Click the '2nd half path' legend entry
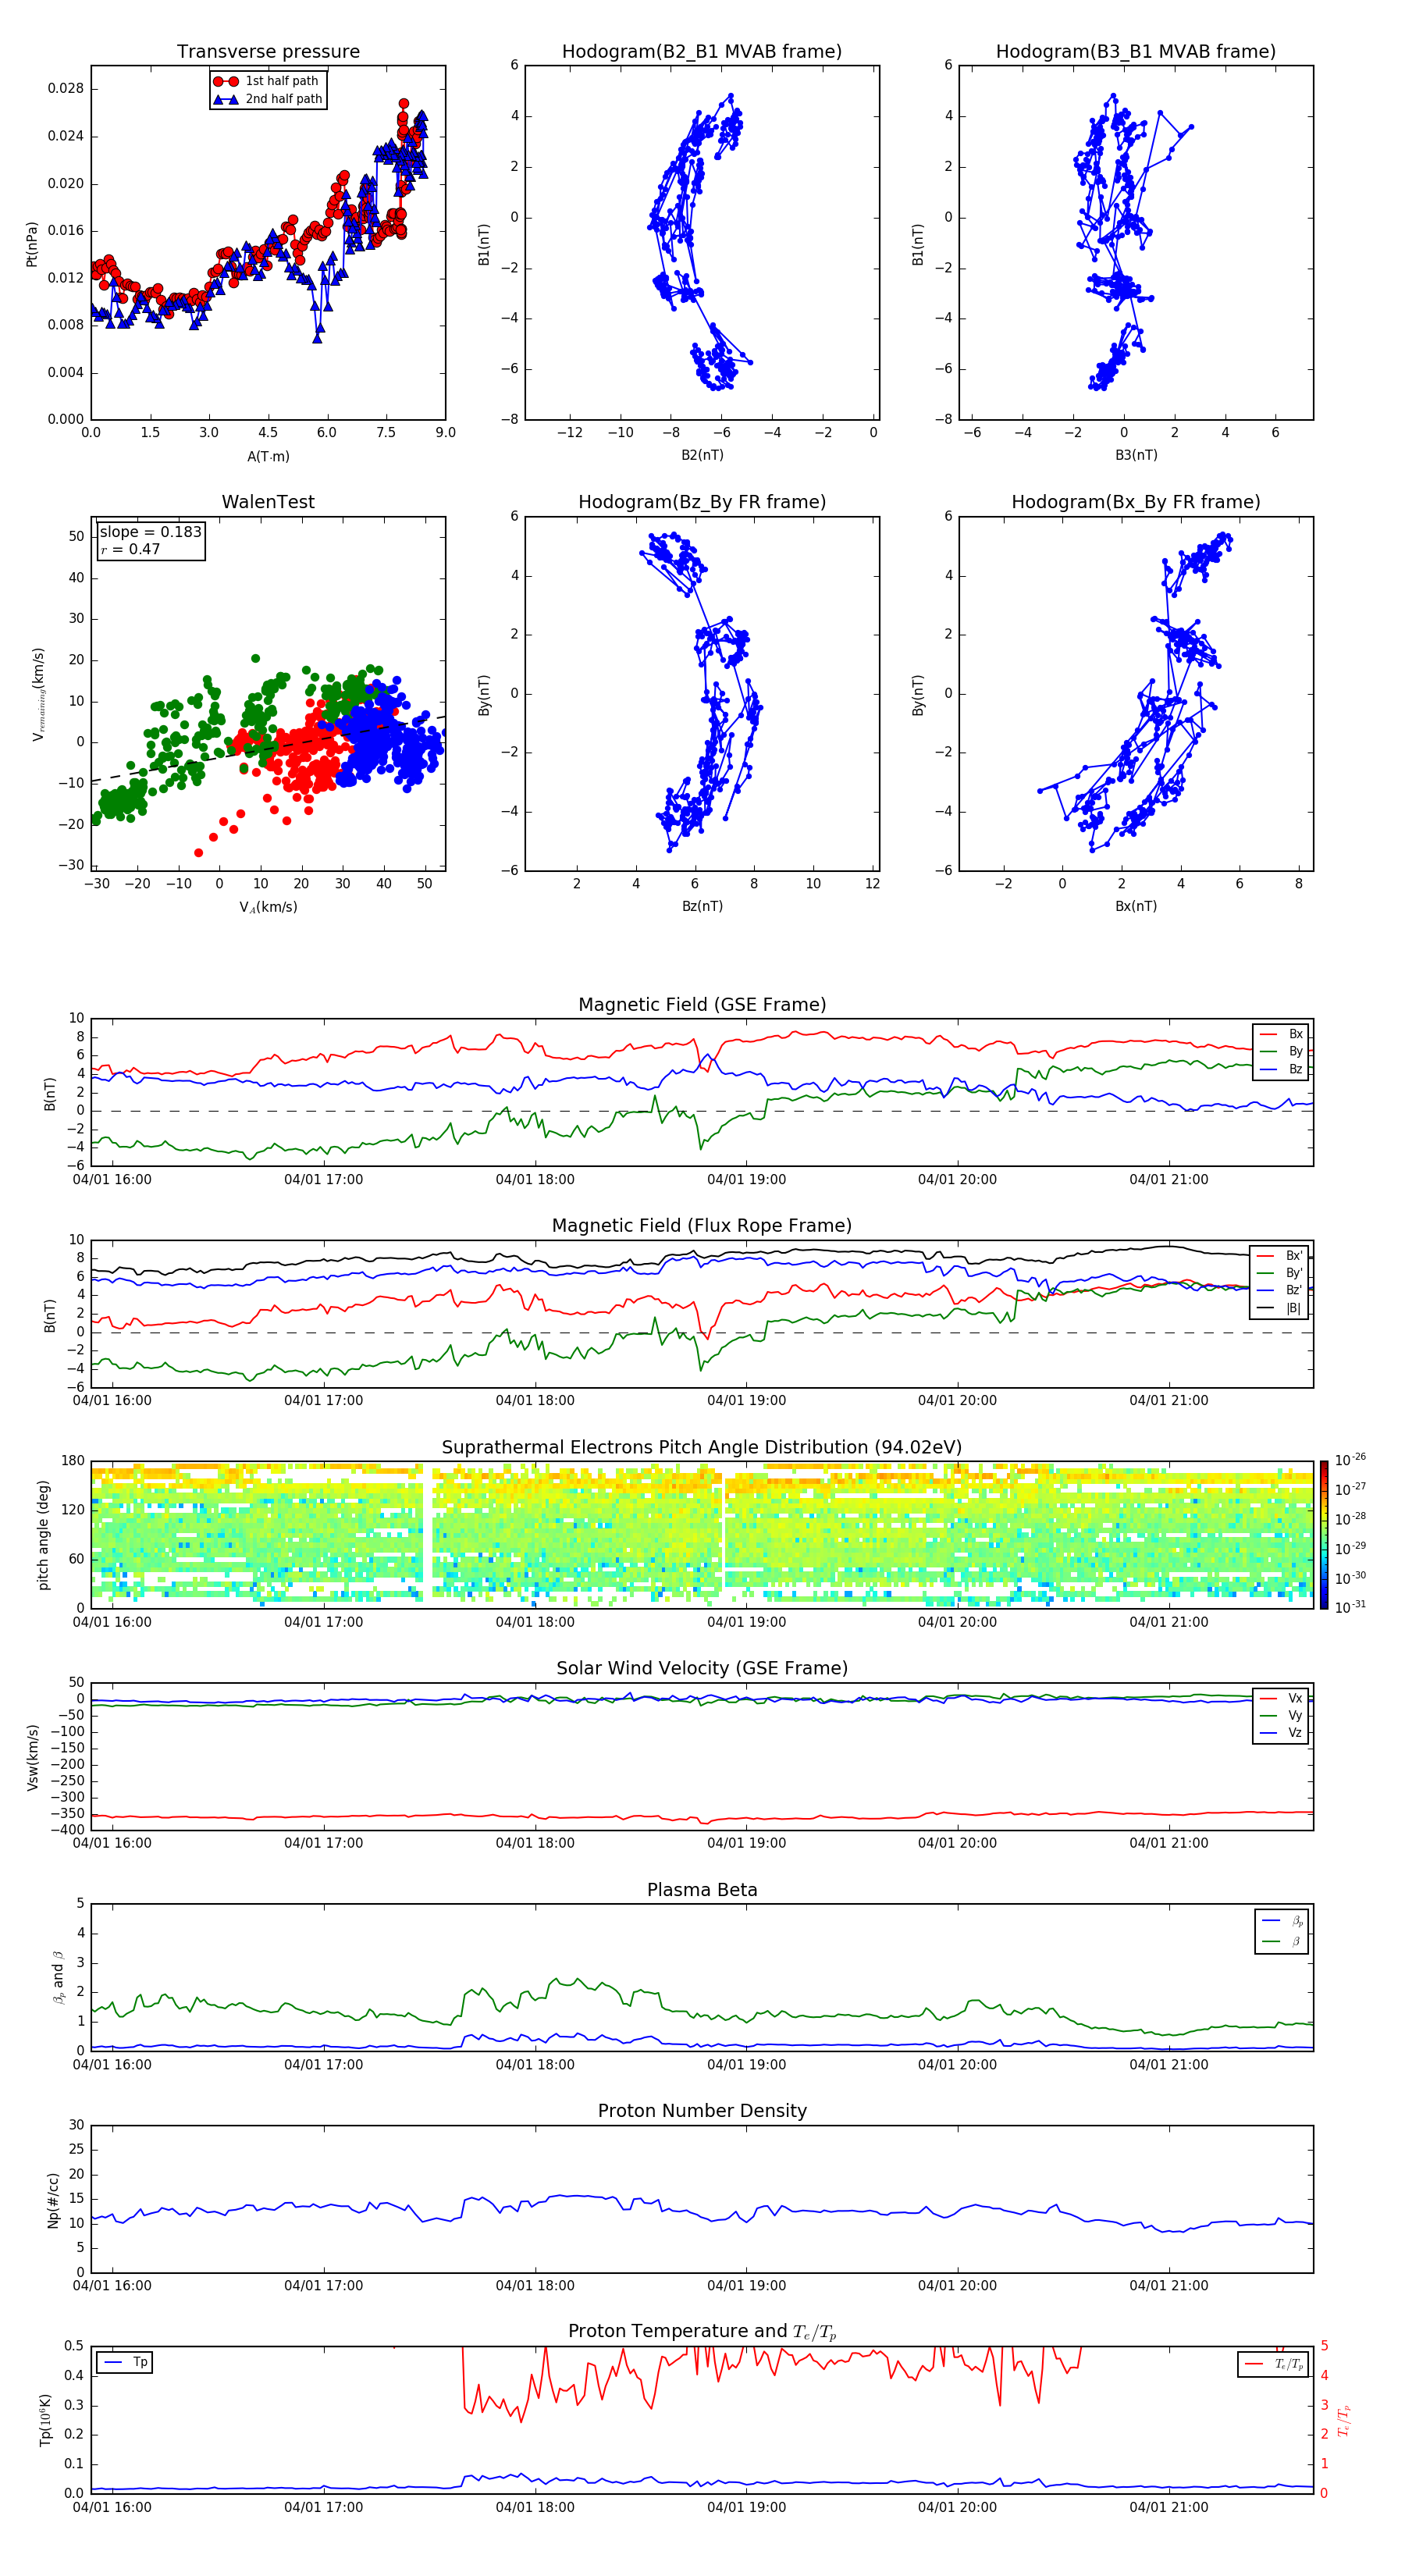 269,99
